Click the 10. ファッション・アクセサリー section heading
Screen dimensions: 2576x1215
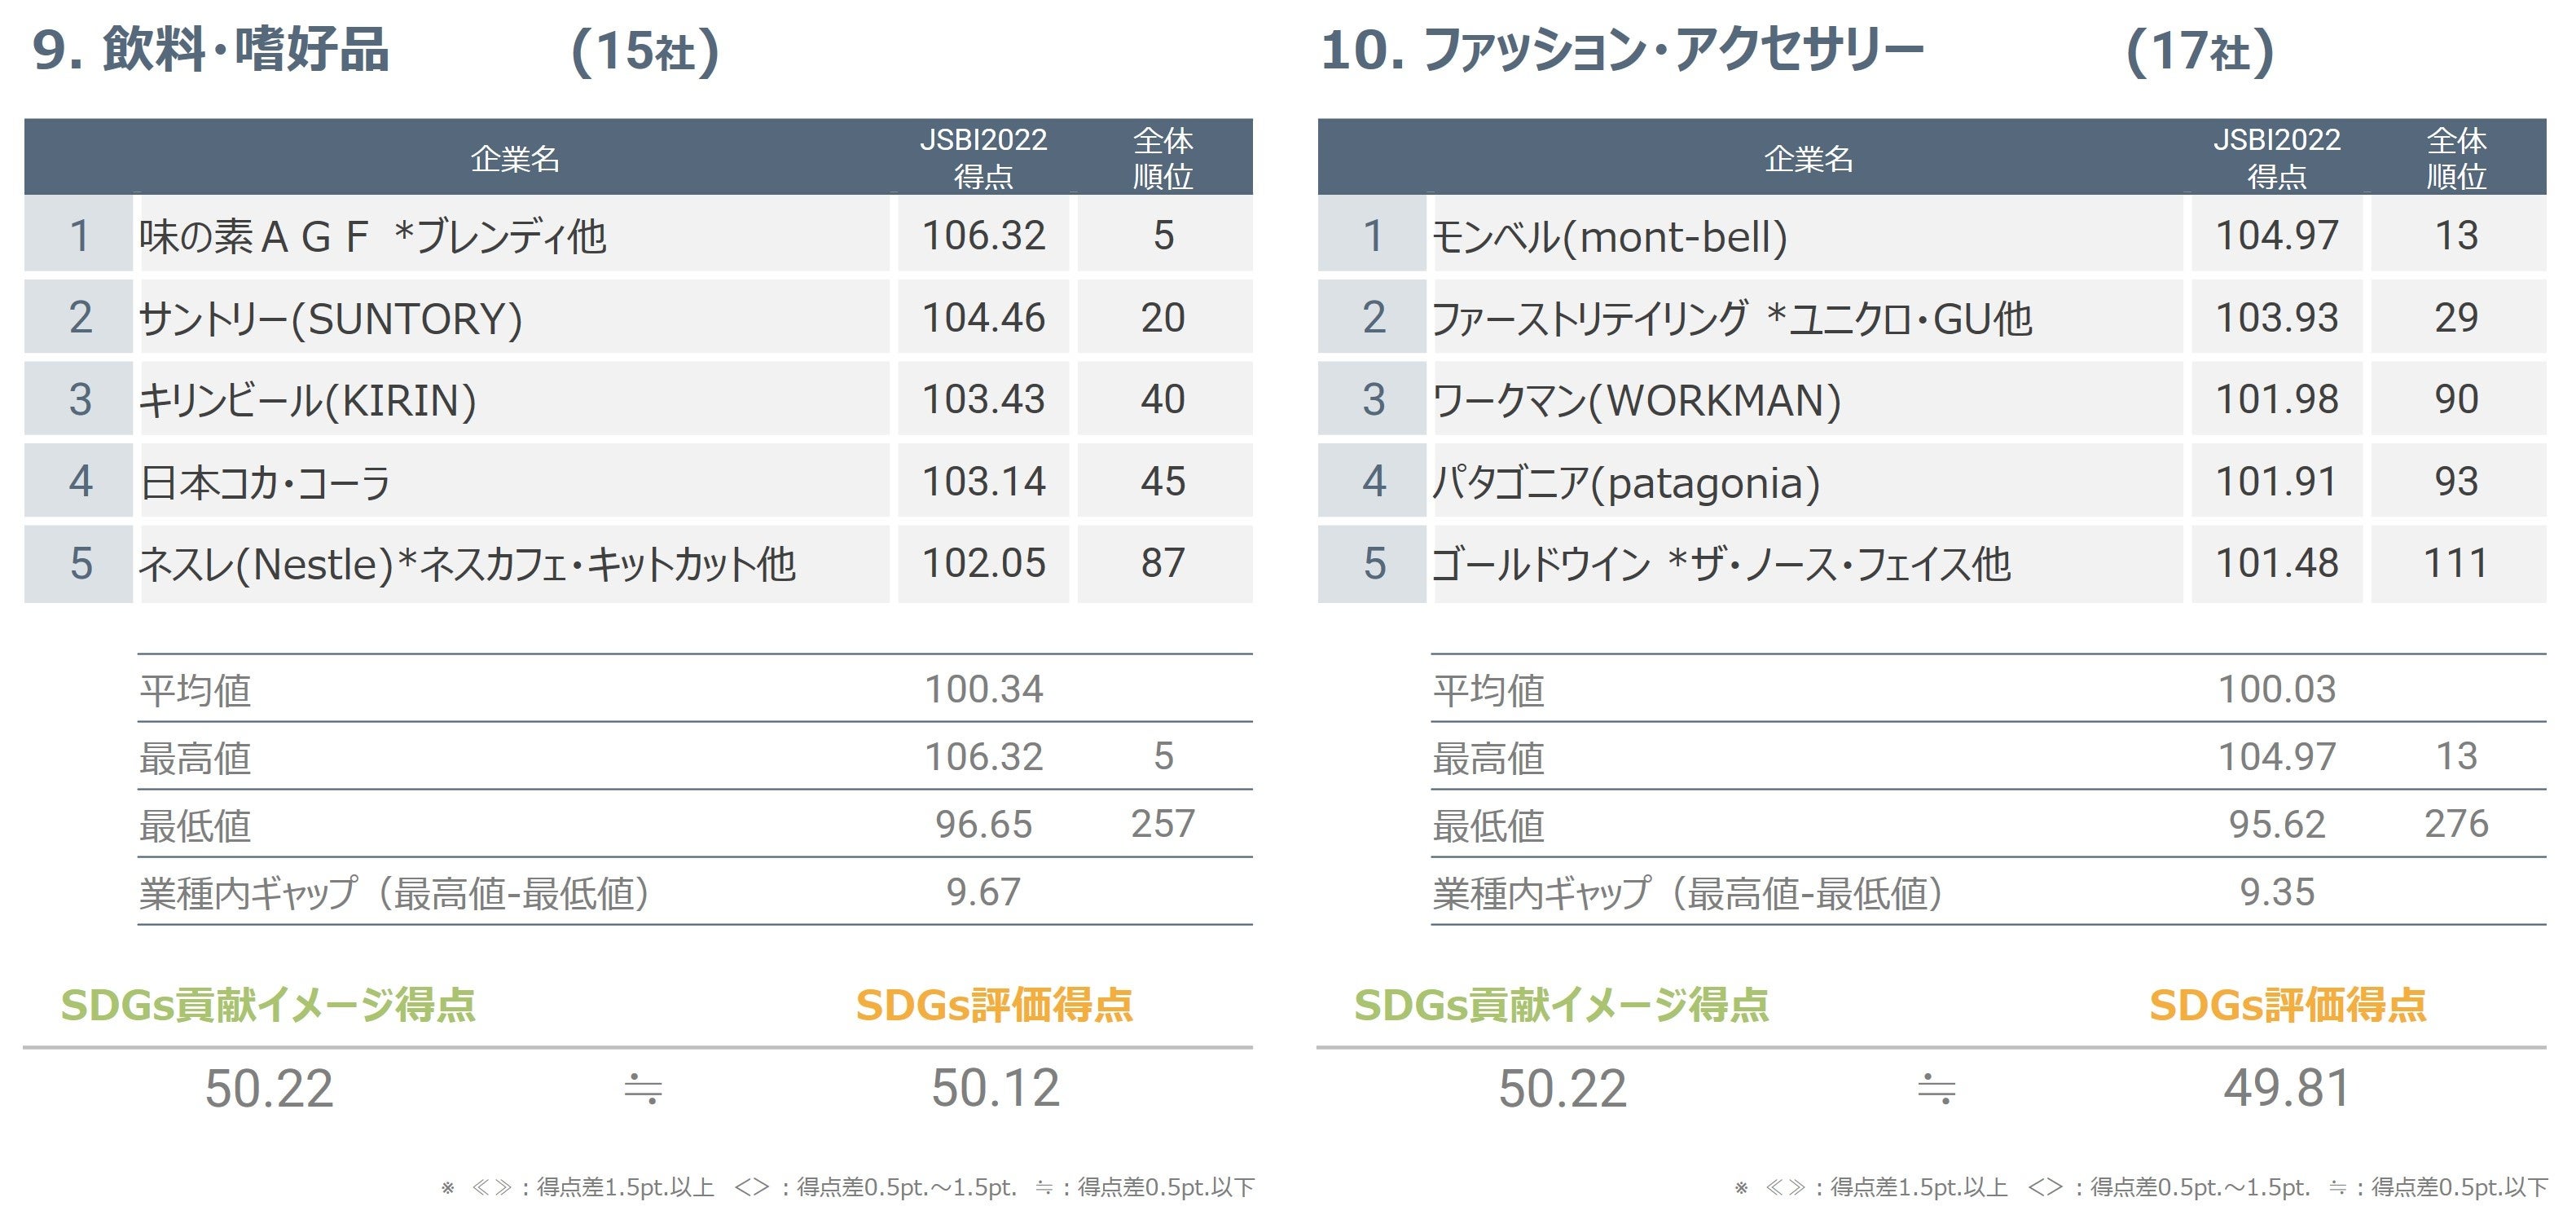[x=1621, y=50]
